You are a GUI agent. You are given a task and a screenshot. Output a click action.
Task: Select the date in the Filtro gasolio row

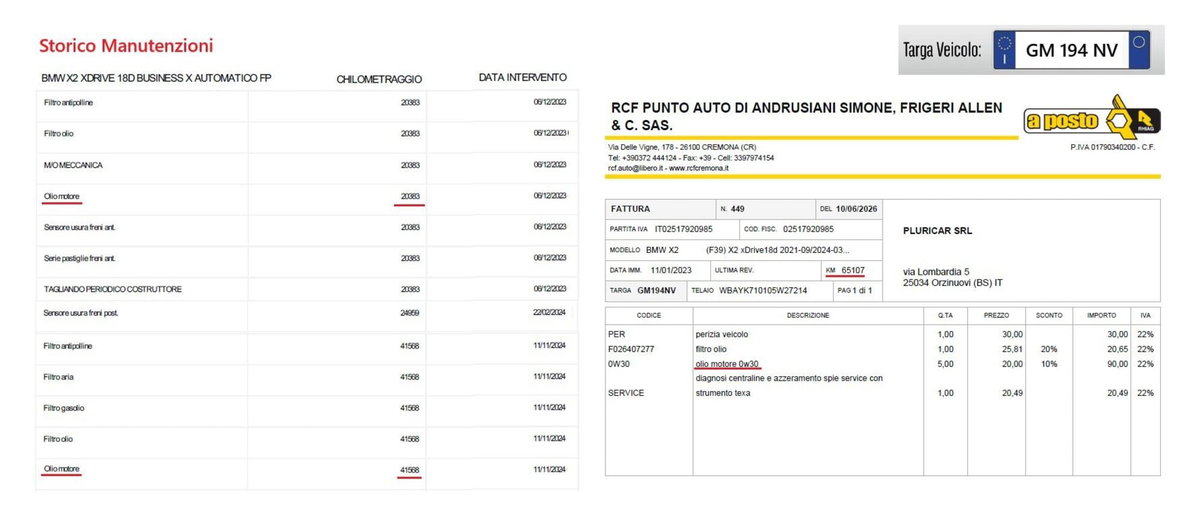pos(550,408)
